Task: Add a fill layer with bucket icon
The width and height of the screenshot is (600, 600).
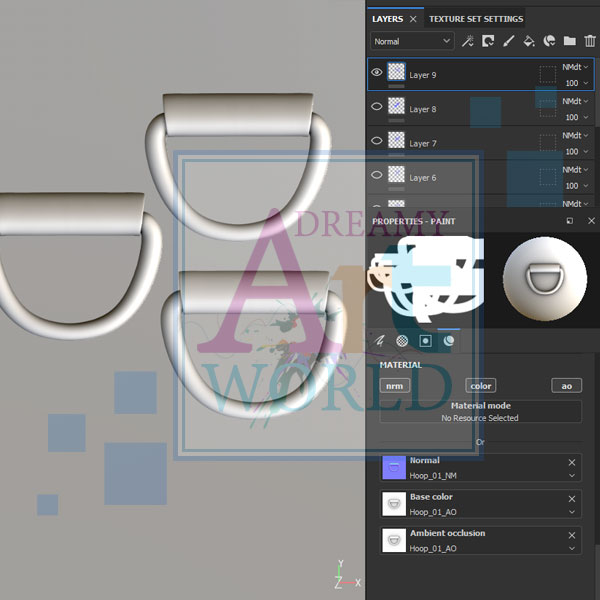Action: [529, 41]
